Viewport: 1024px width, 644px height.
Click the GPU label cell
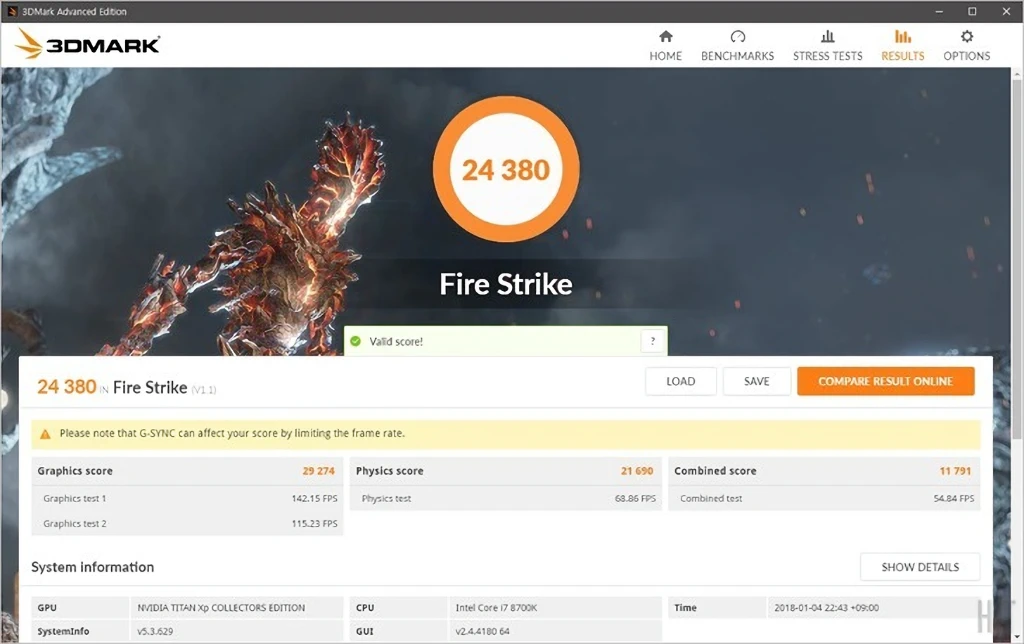click(80, 607)
